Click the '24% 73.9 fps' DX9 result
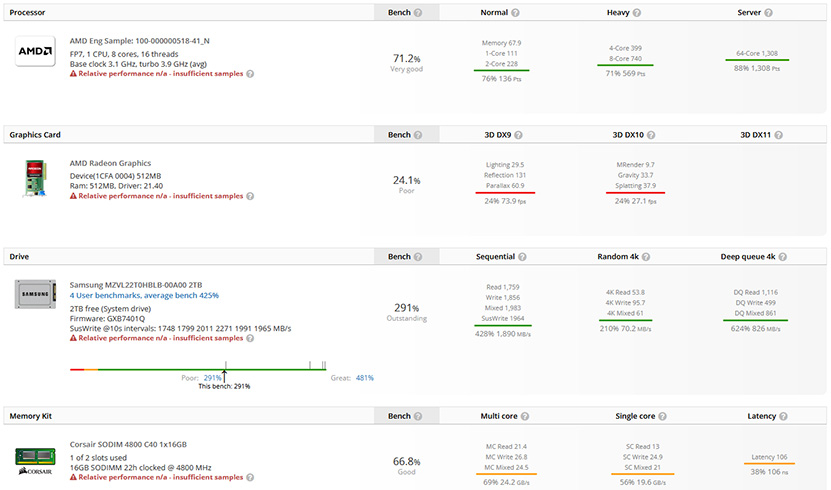The width and height of the screenshot is (831, 490). pos(505,201)
